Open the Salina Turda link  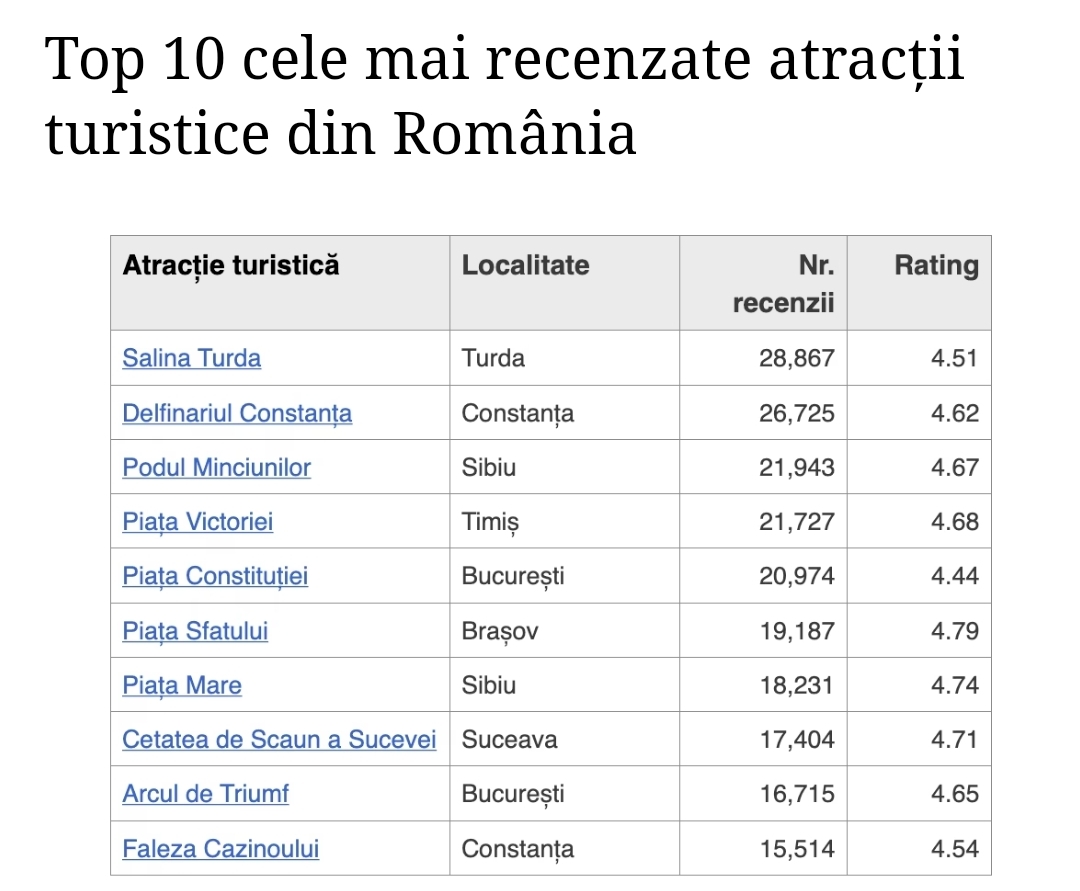pyautogui.click(x=191, y=358)
